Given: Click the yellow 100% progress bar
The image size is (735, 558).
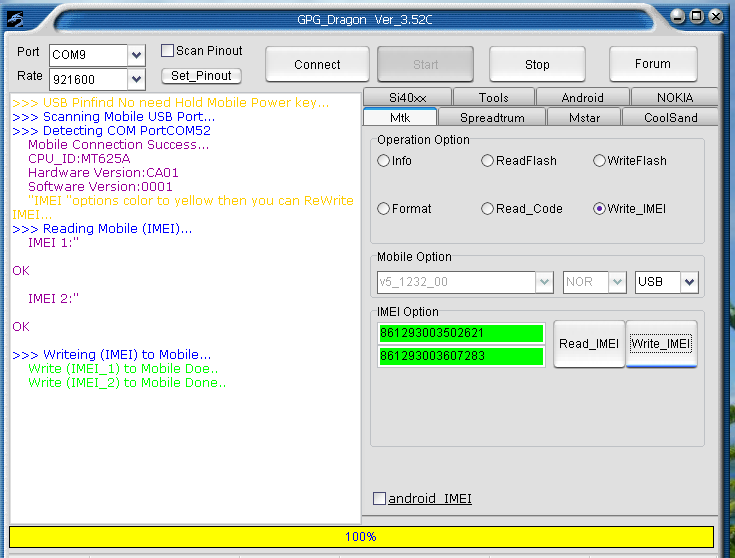Looking at the screenshot, I should [x=361, y=537].
